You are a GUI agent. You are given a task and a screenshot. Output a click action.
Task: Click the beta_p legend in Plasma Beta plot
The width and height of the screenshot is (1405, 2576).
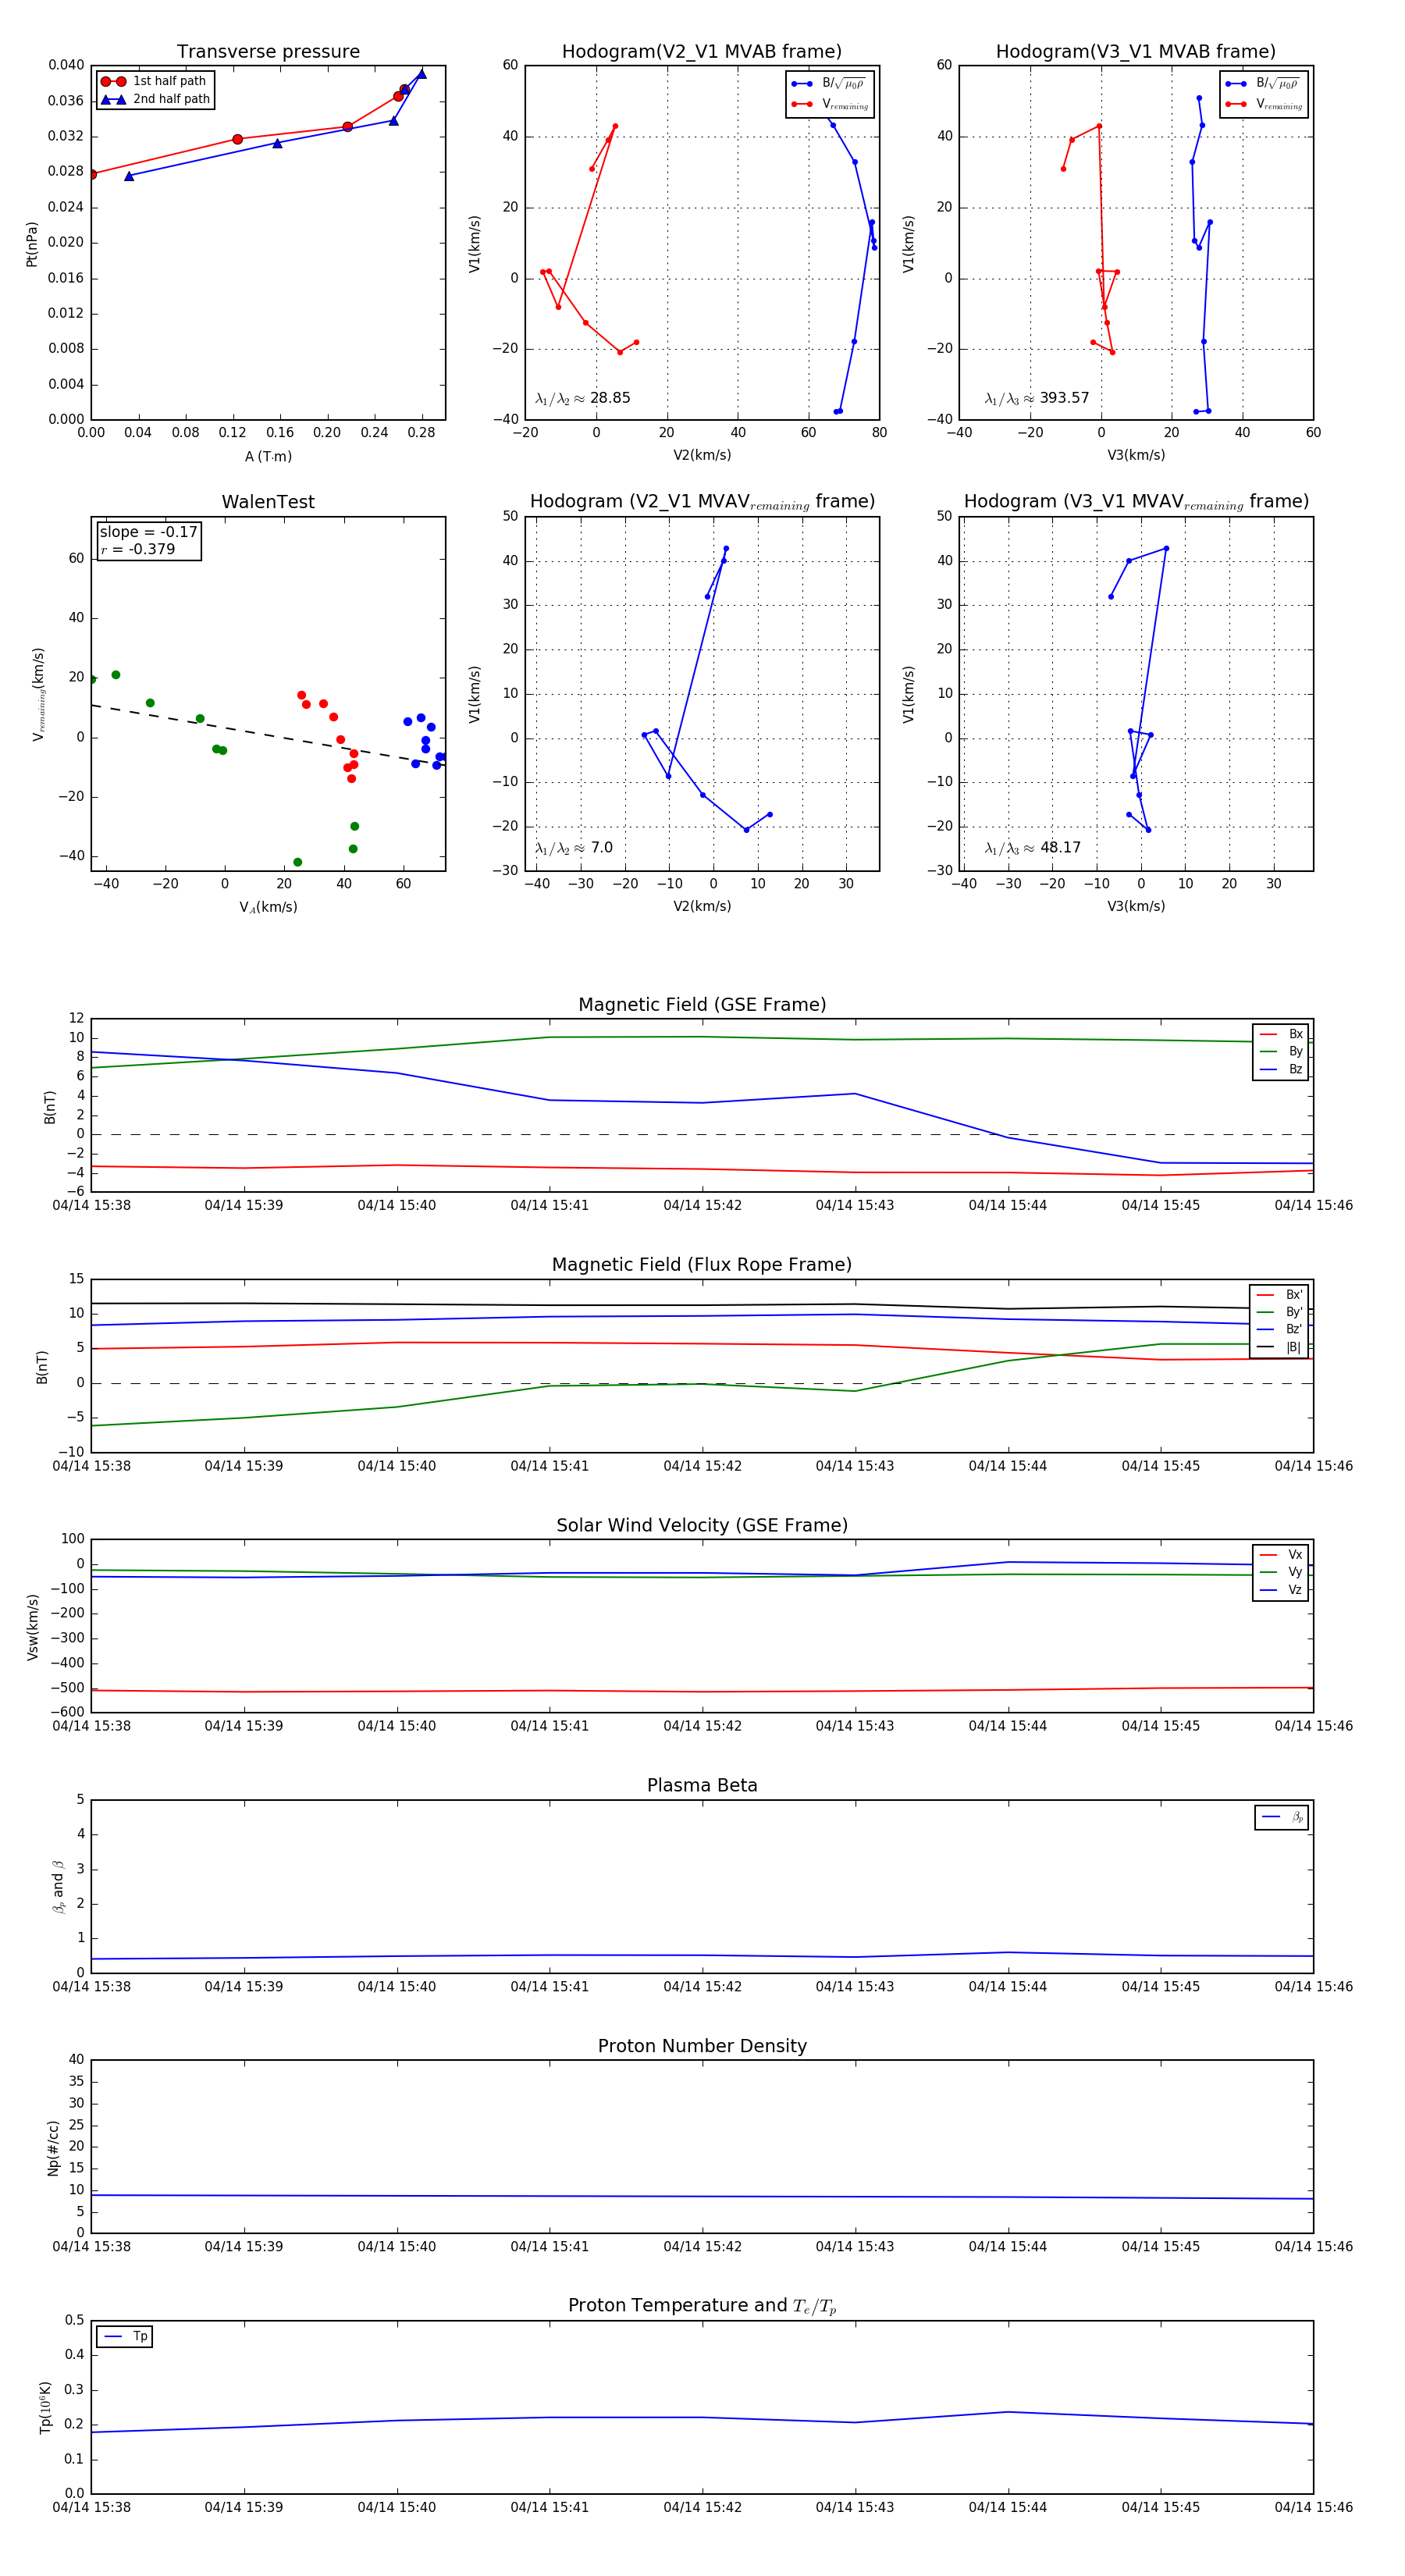[1282, 1817]
